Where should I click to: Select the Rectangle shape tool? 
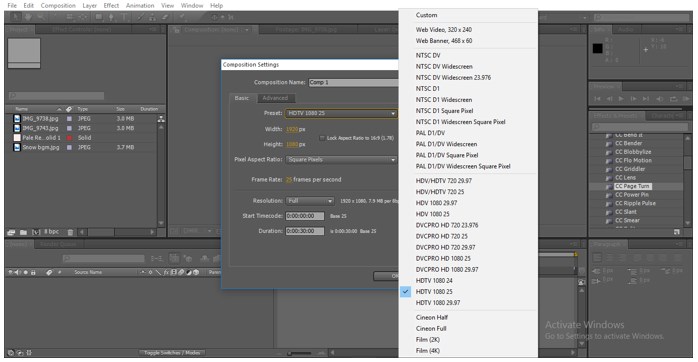(99, 17)
